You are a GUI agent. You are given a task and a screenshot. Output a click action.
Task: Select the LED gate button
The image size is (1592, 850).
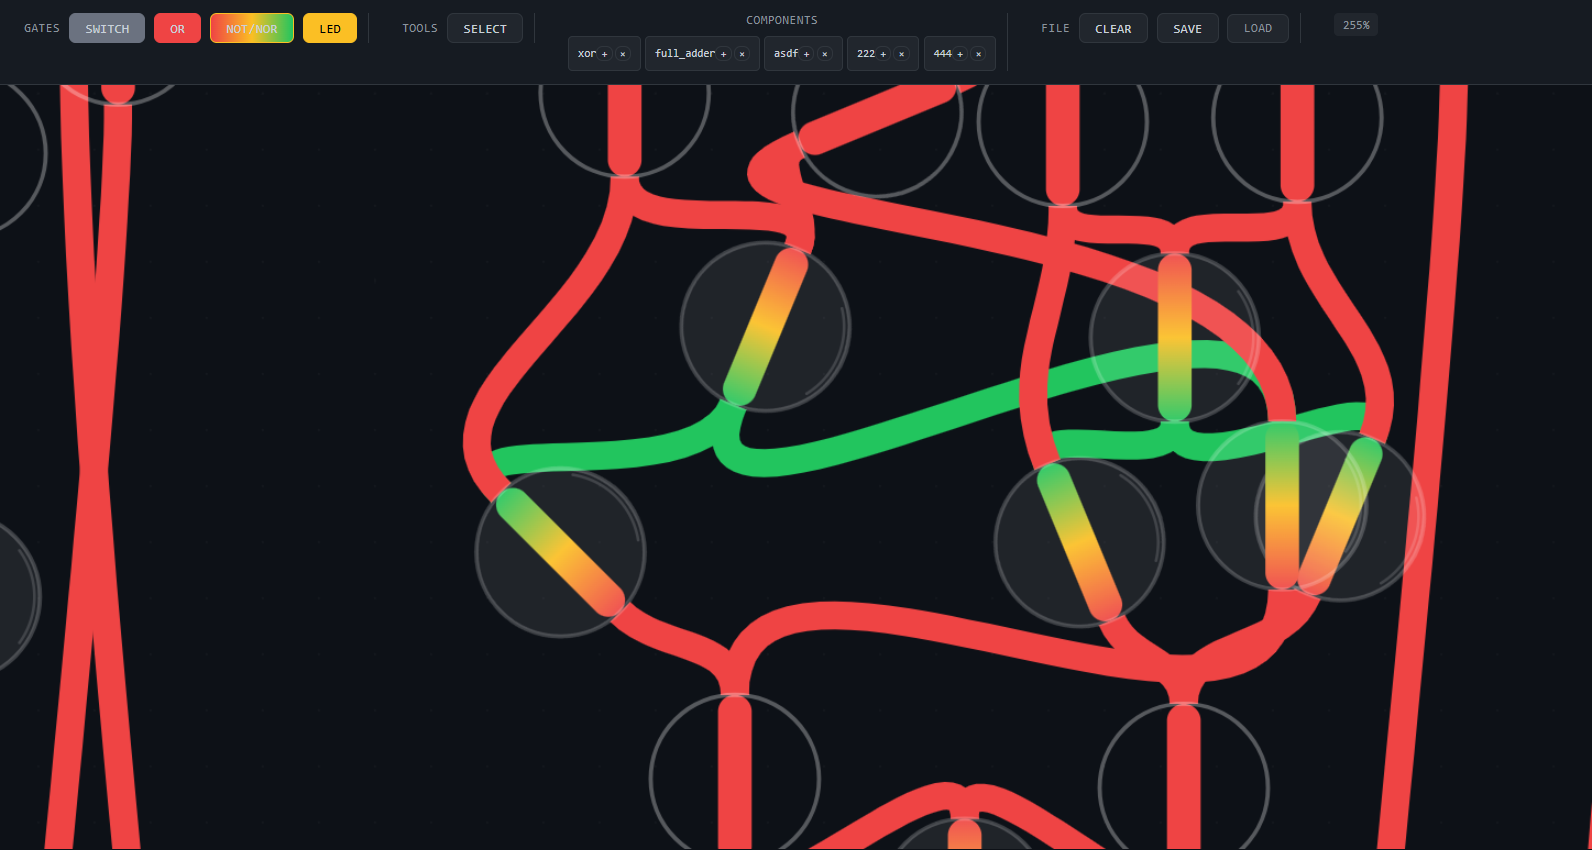(330, 29)
